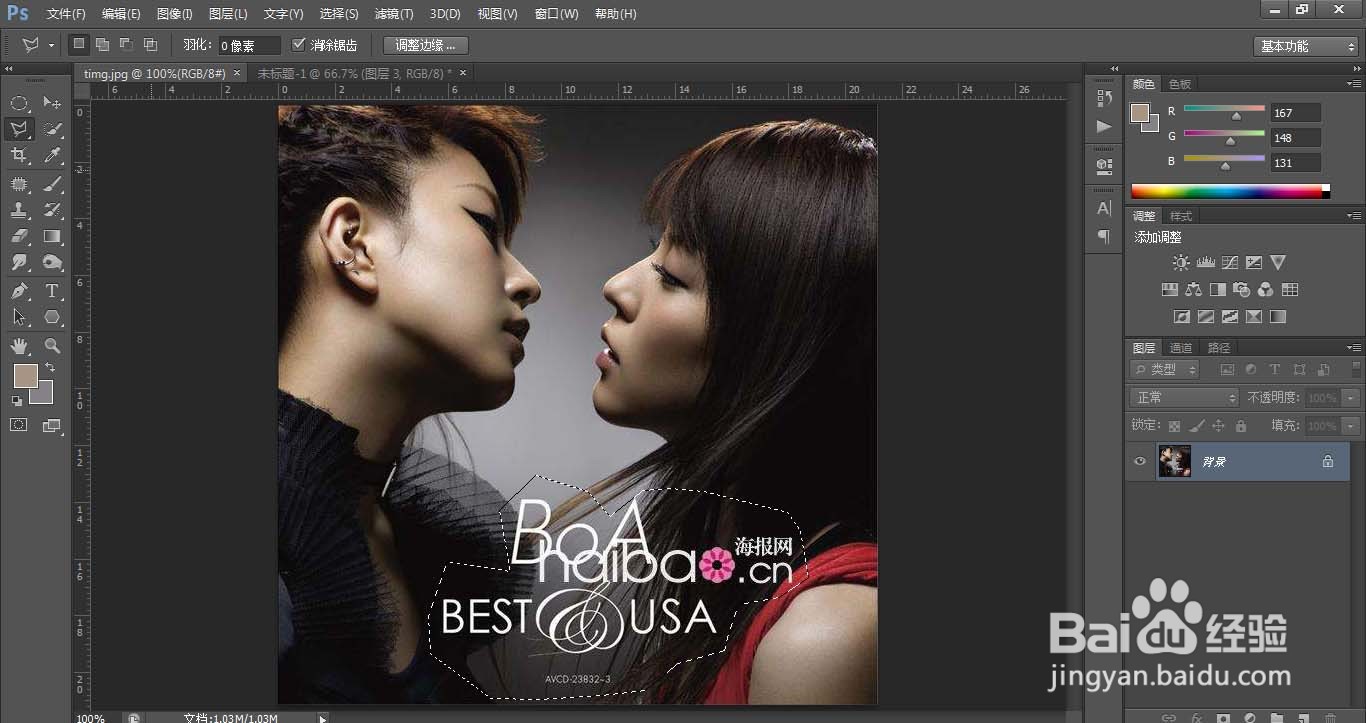Viewport: 1366px width, 723px height.
Task: Add a Curves adjustment
Action: coord(1229,263)
